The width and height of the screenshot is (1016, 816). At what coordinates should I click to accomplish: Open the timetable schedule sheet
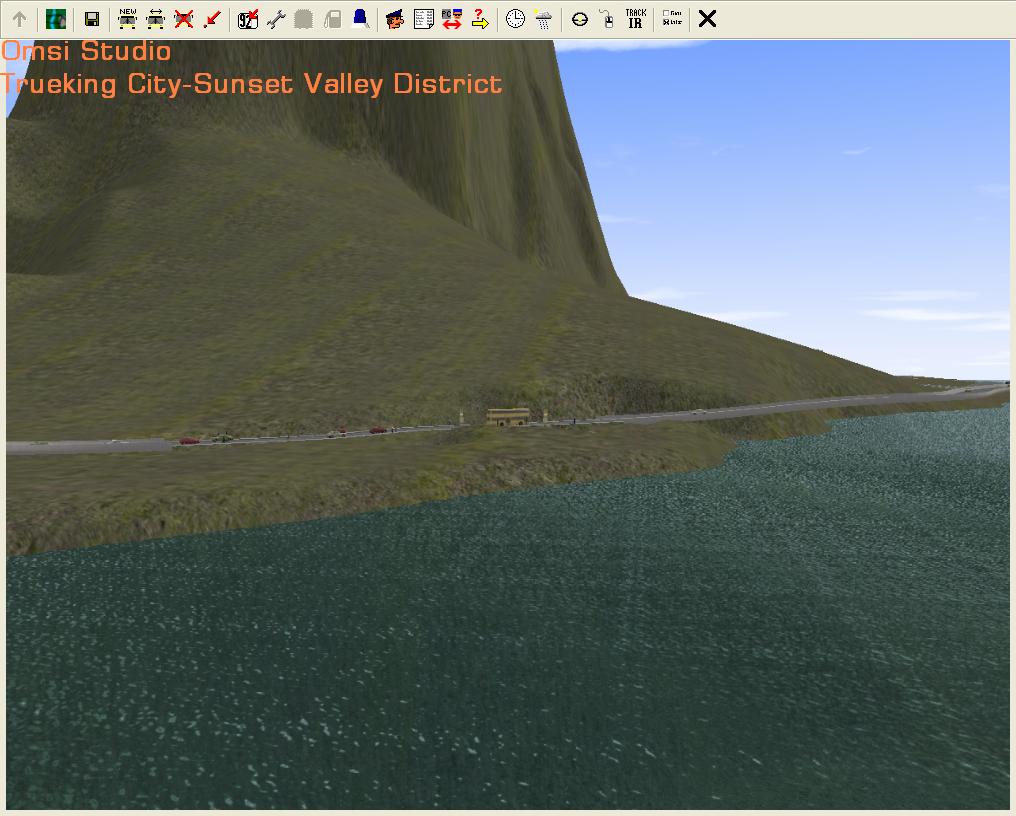coord(423,19)
